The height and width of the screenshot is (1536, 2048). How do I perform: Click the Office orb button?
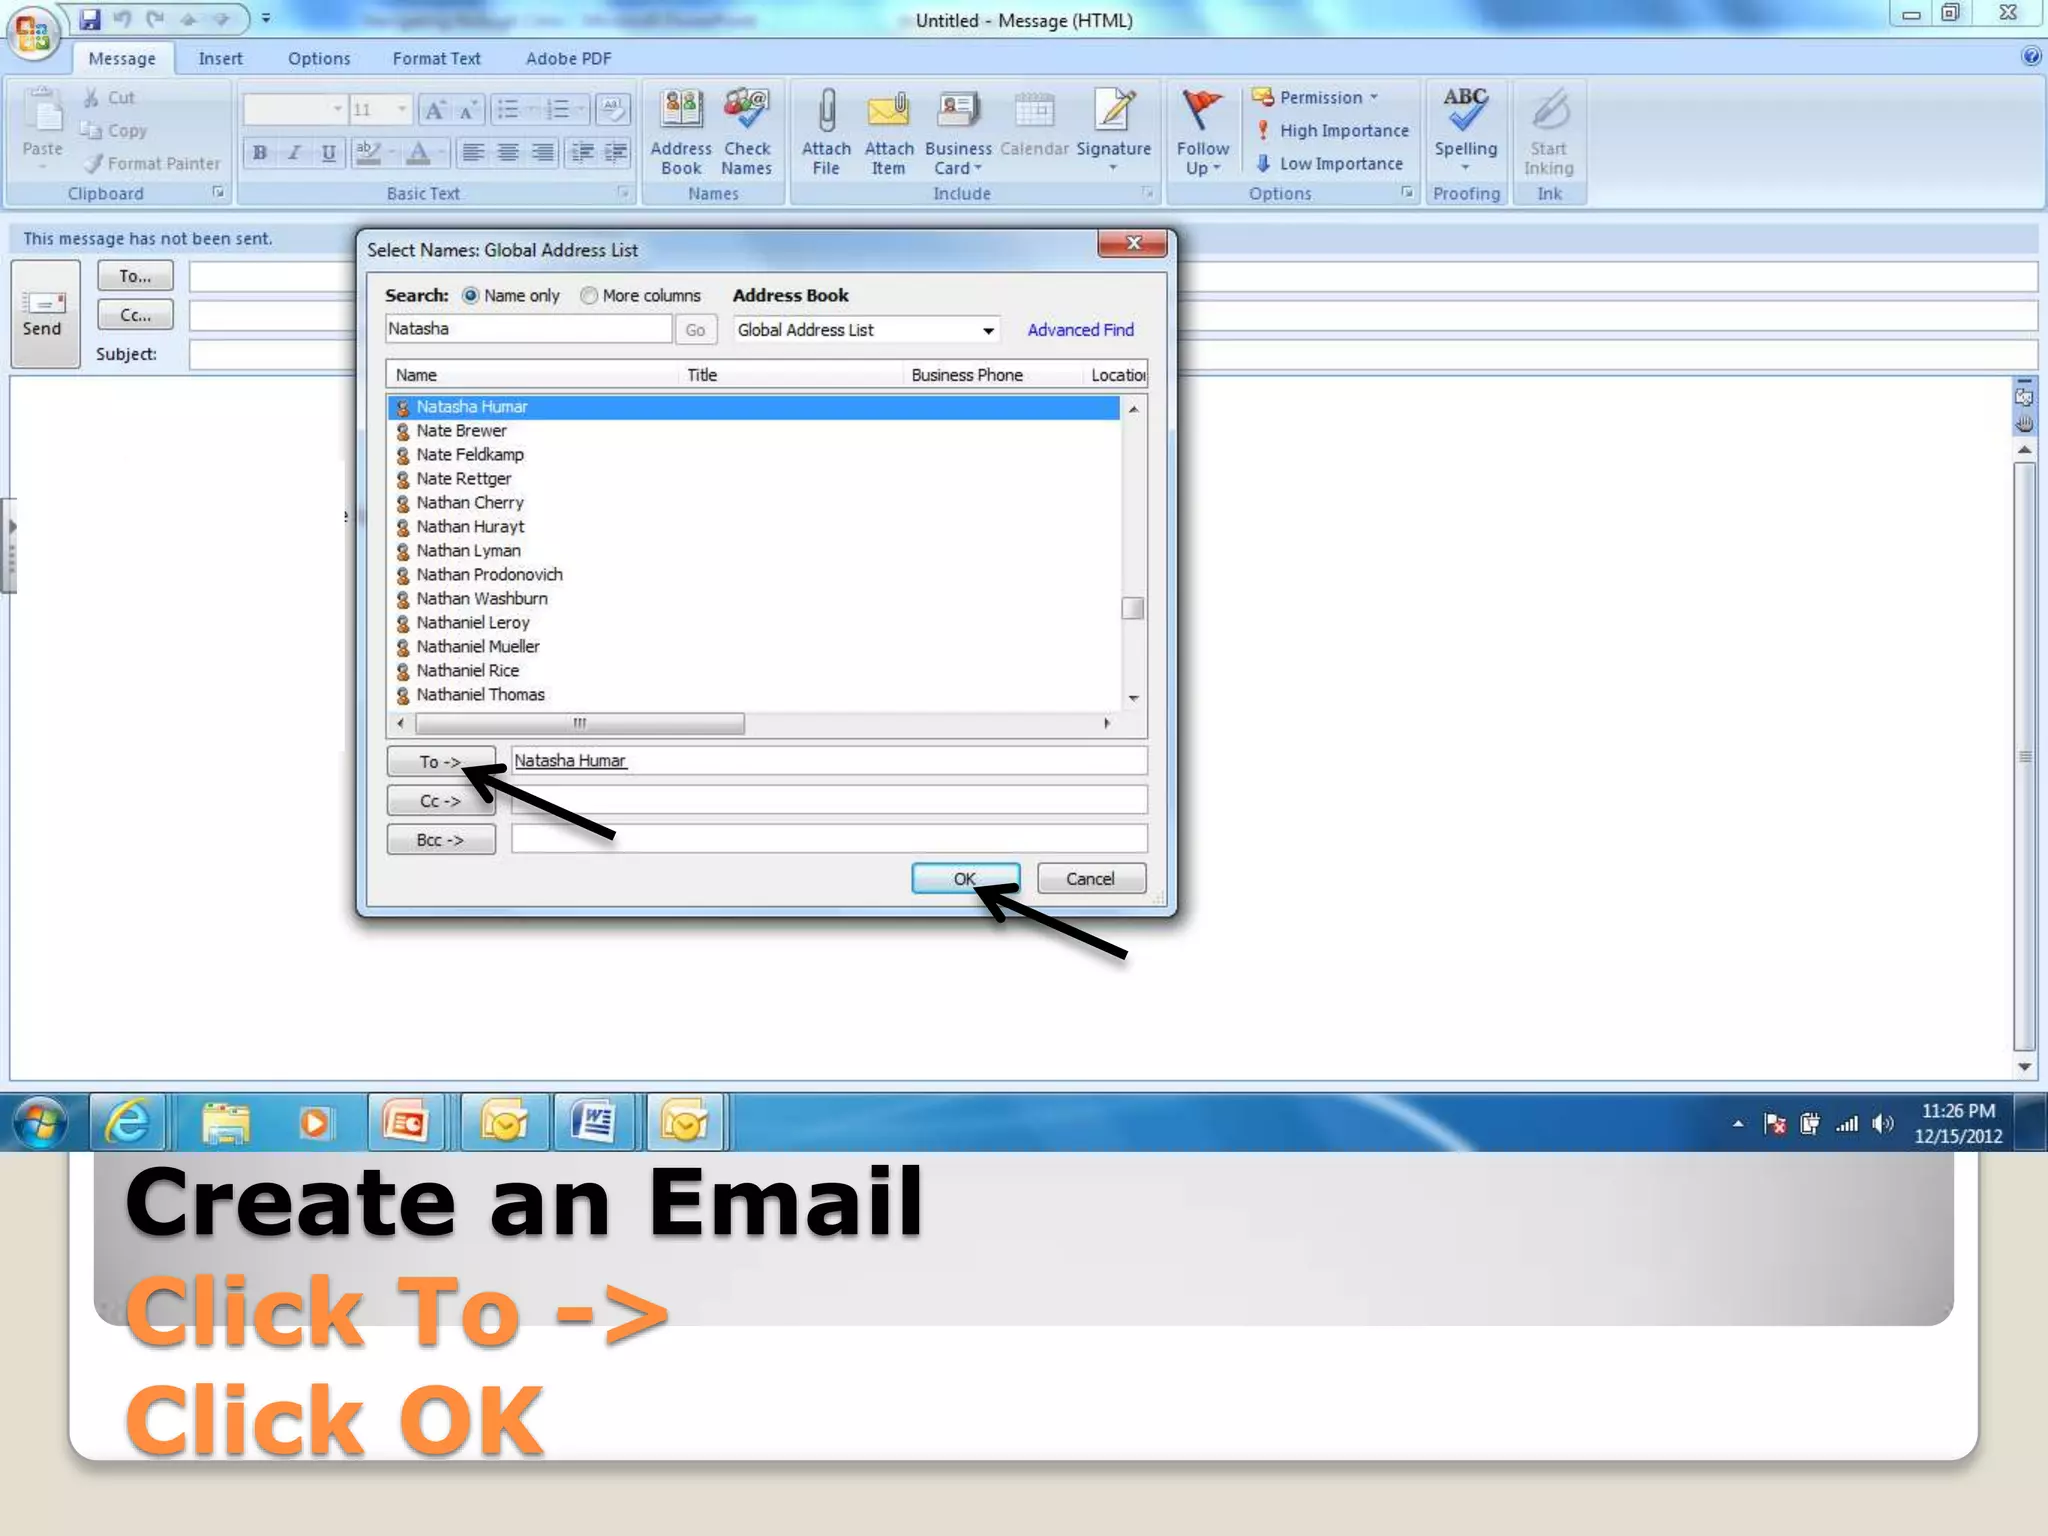pos(32,33)
